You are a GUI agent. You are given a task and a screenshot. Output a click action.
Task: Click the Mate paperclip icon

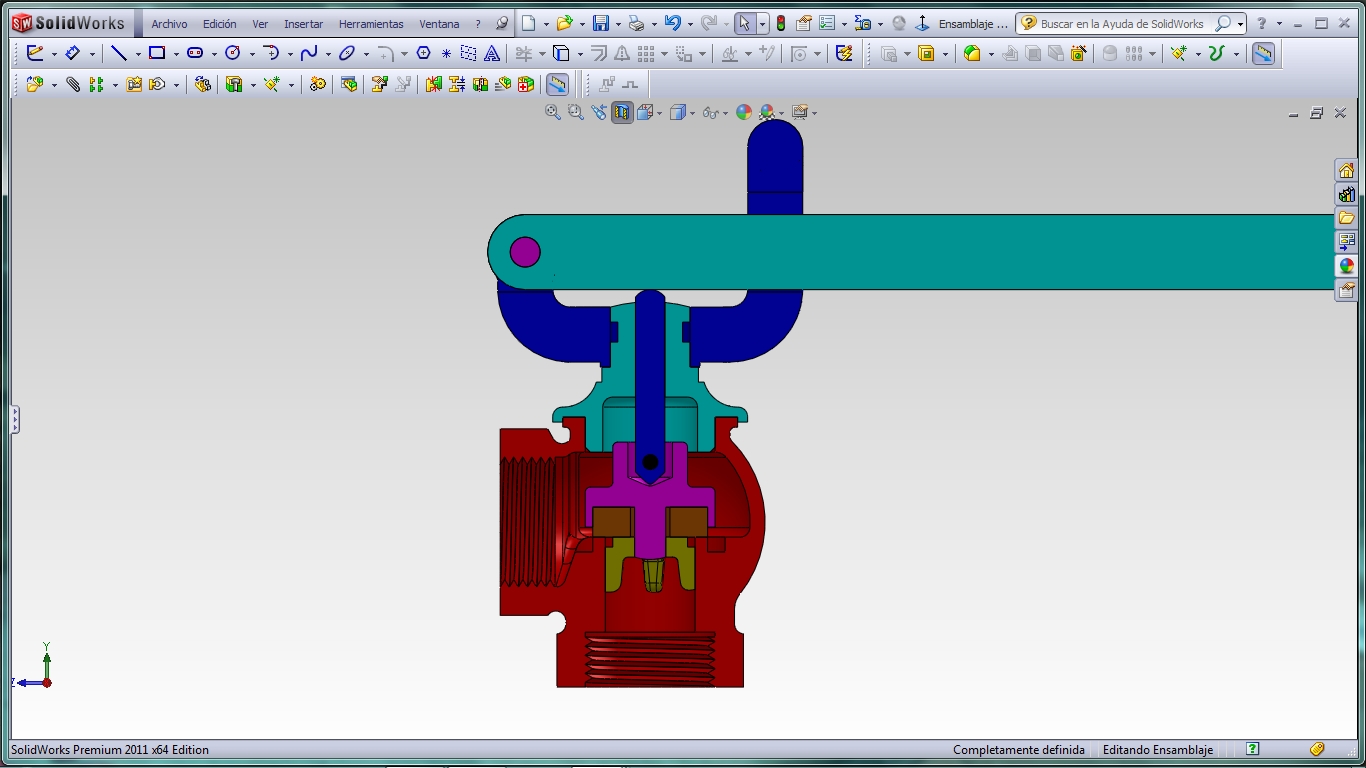[73, 84]
